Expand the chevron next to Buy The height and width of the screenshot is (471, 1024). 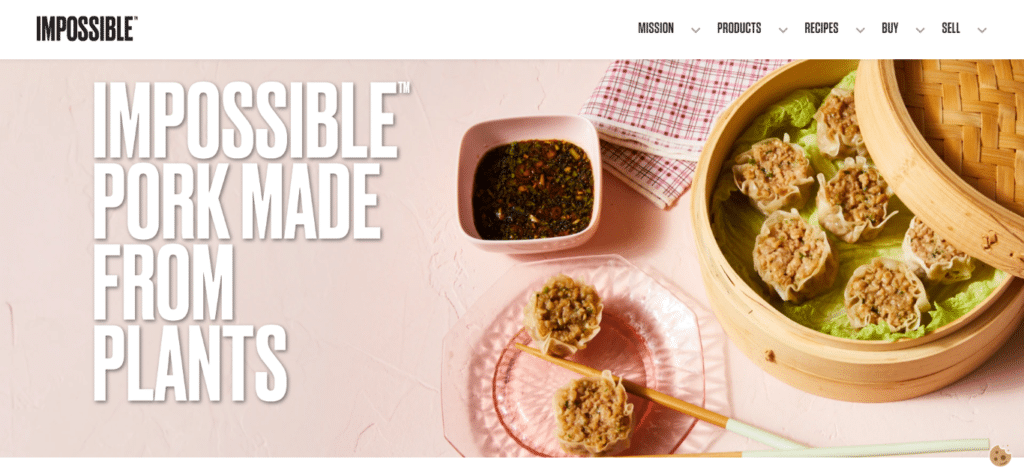point(920,30)
